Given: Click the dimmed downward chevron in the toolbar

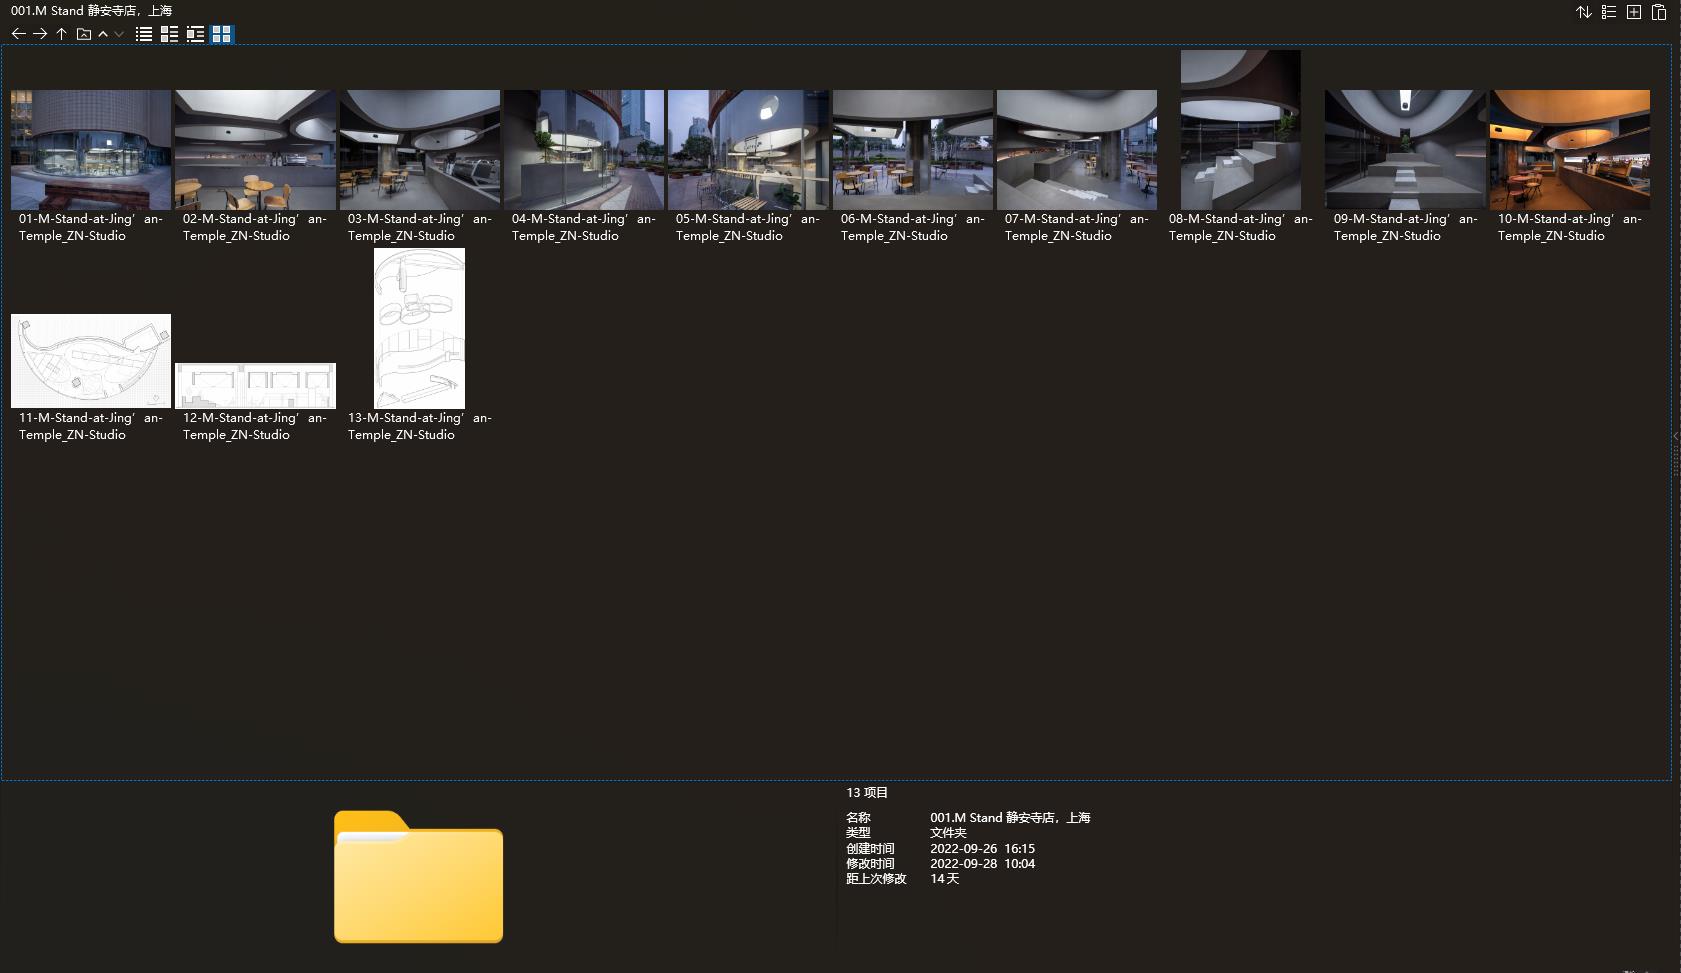Looking at the screenshot, I should [119, 34].
